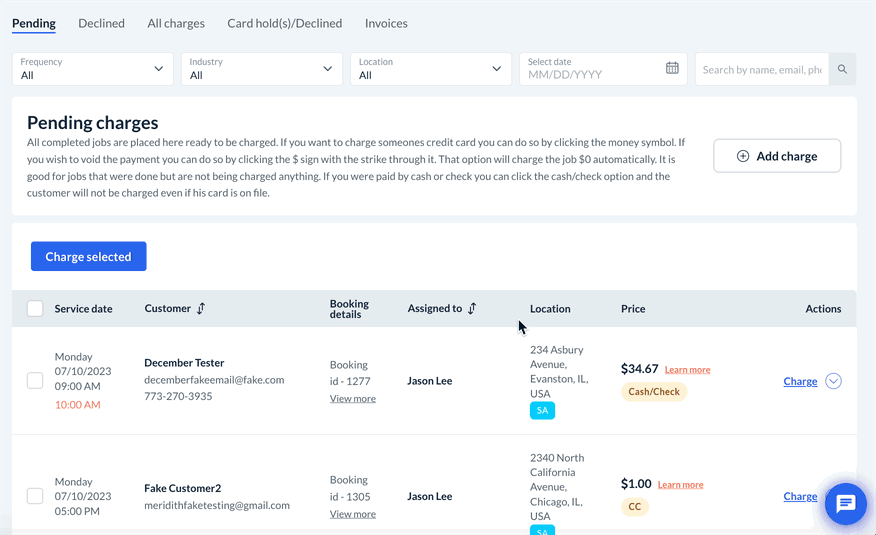
Task: Select the Fake Customer2 row checkbox
Action: pos(35,496)
